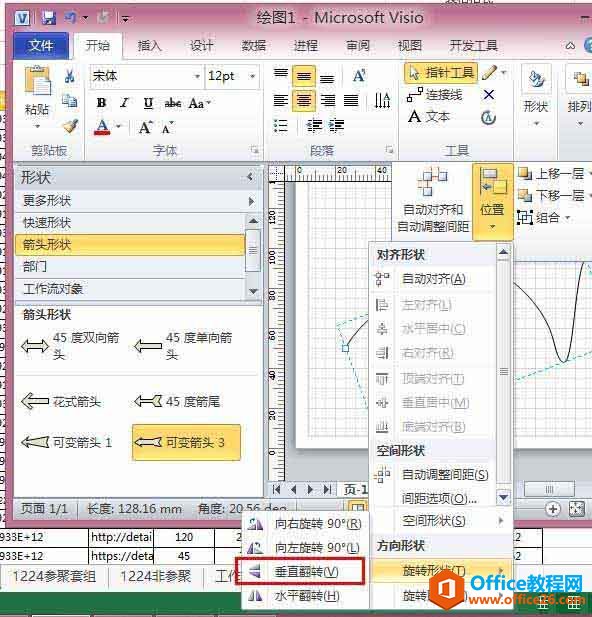
Task: Select align text right icon
Action: coord(327,101)
